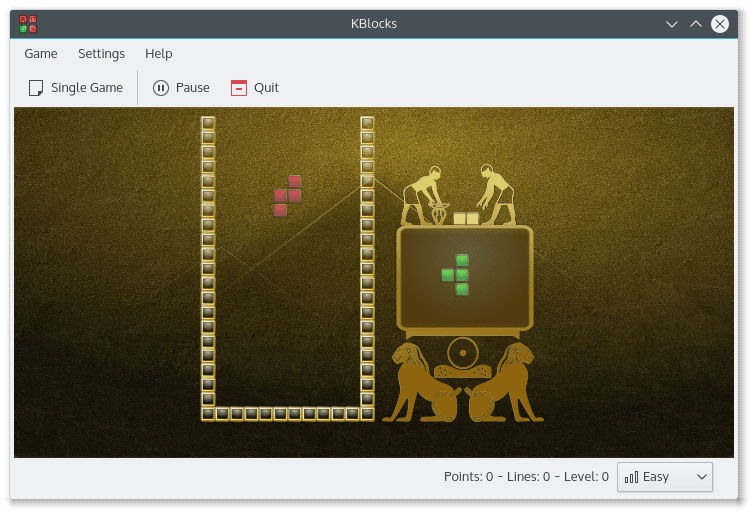The width and height of the screenshot is (754, 515).
Task: Click the KBlocks window title
Action: point(374,24)
